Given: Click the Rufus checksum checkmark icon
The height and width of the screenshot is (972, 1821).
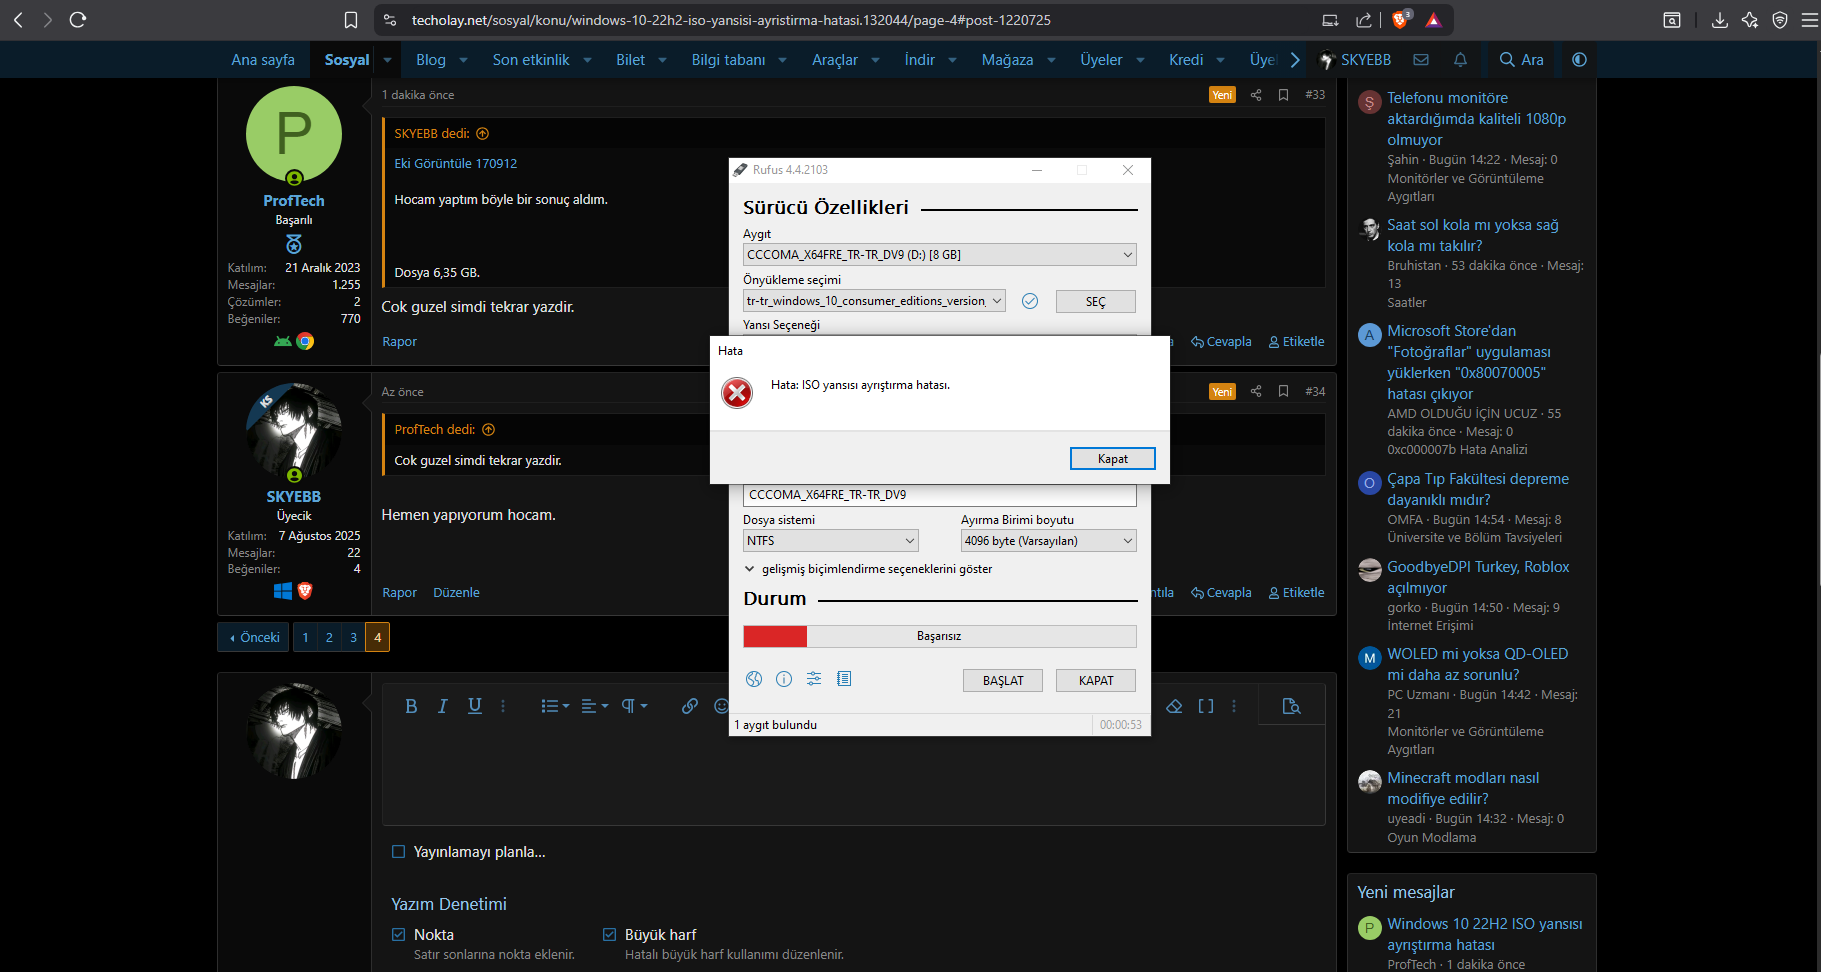Looking at the screenshot, I should pyautogui.click(x=1030, y=301).
